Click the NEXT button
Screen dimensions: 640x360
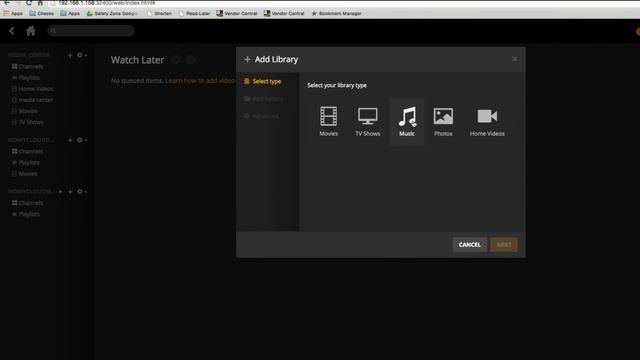(504, 244)
